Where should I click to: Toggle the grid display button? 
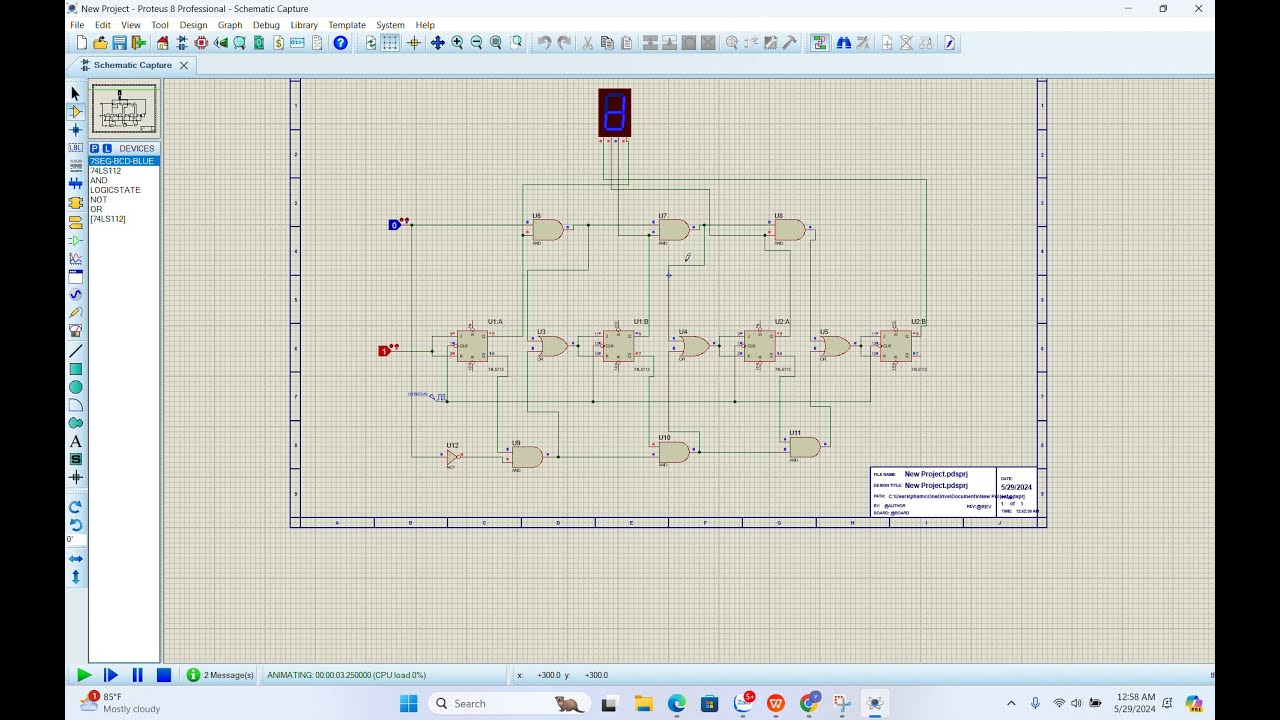[390, 43]
